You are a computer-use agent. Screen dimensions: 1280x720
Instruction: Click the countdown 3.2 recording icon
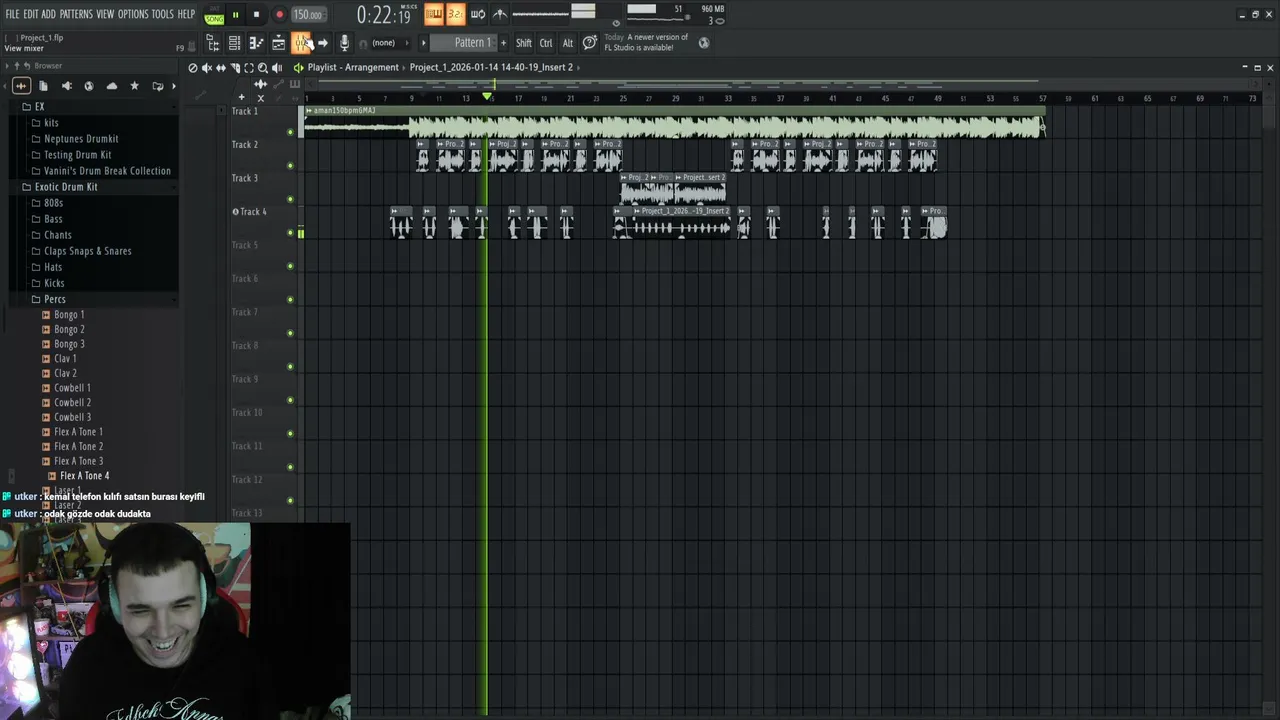tap(455, 14)
